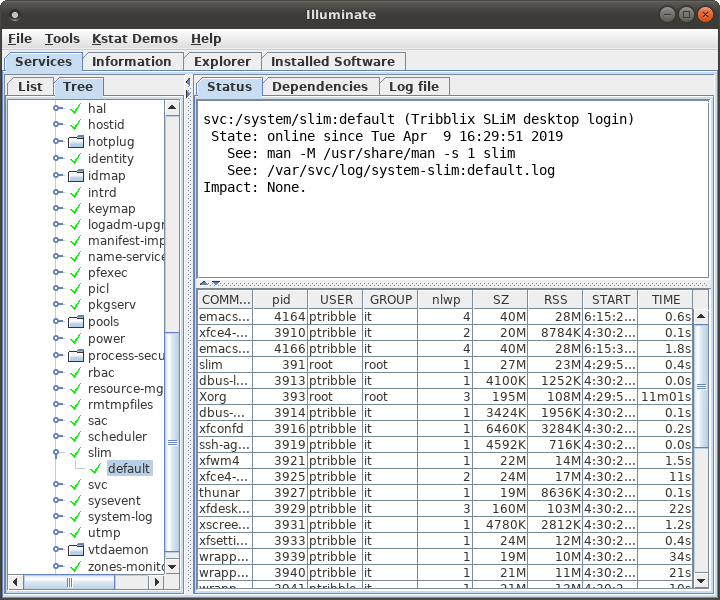Click the green check icon beside power
Screen dimensions: 720x600
pos(76,339)
